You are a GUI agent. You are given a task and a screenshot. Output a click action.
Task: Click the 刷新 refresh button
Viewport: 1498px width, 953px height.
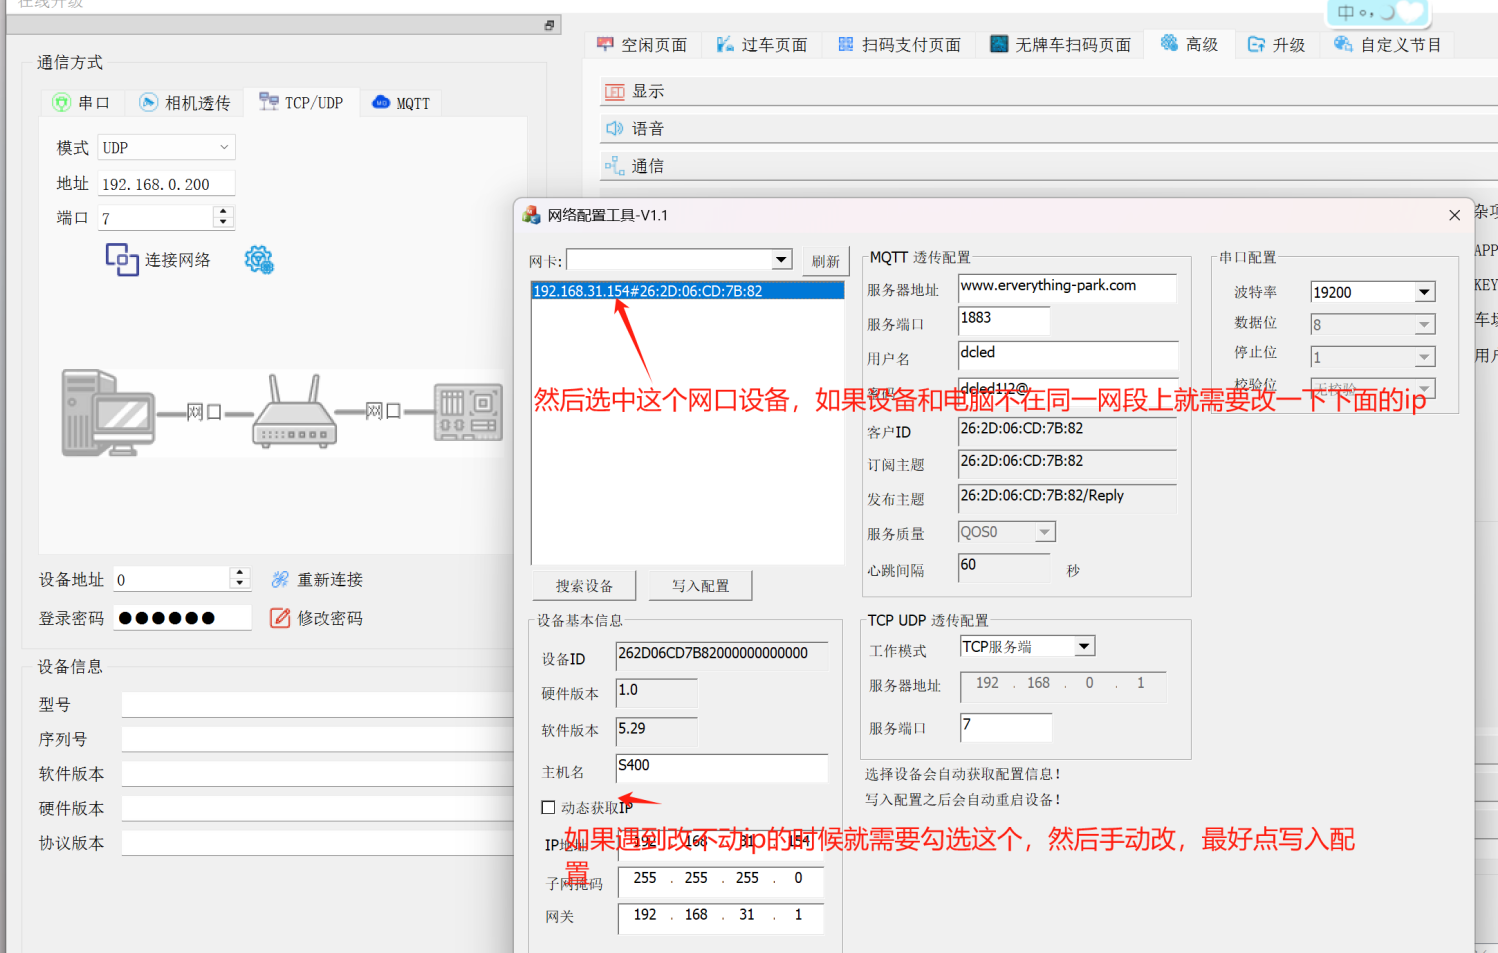[825, 261]
